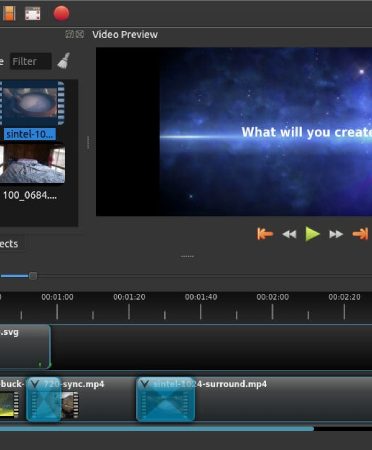The height and width of the screenshot is (450, 372).
Task: Click the horizontal timeline scrollbar
Action: [157, 429]
